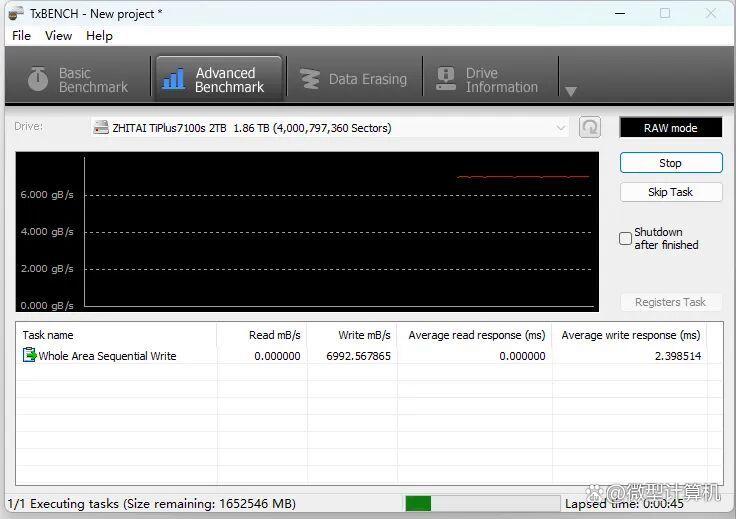Open the Drive selection dropdown
Viewport: 736px width, 519px height.
click(x=330, y=128)
